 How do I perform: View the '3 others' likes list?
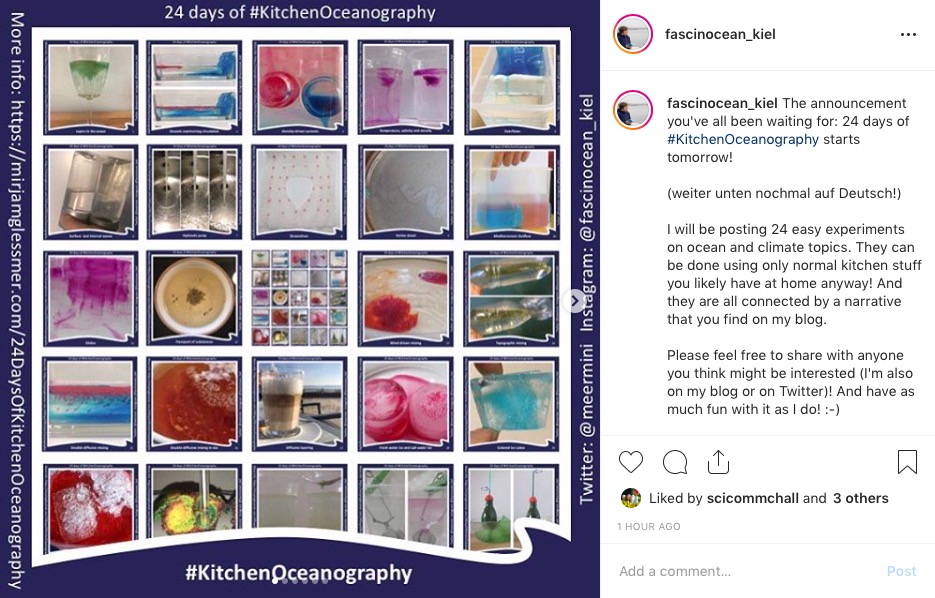(860, 498)
